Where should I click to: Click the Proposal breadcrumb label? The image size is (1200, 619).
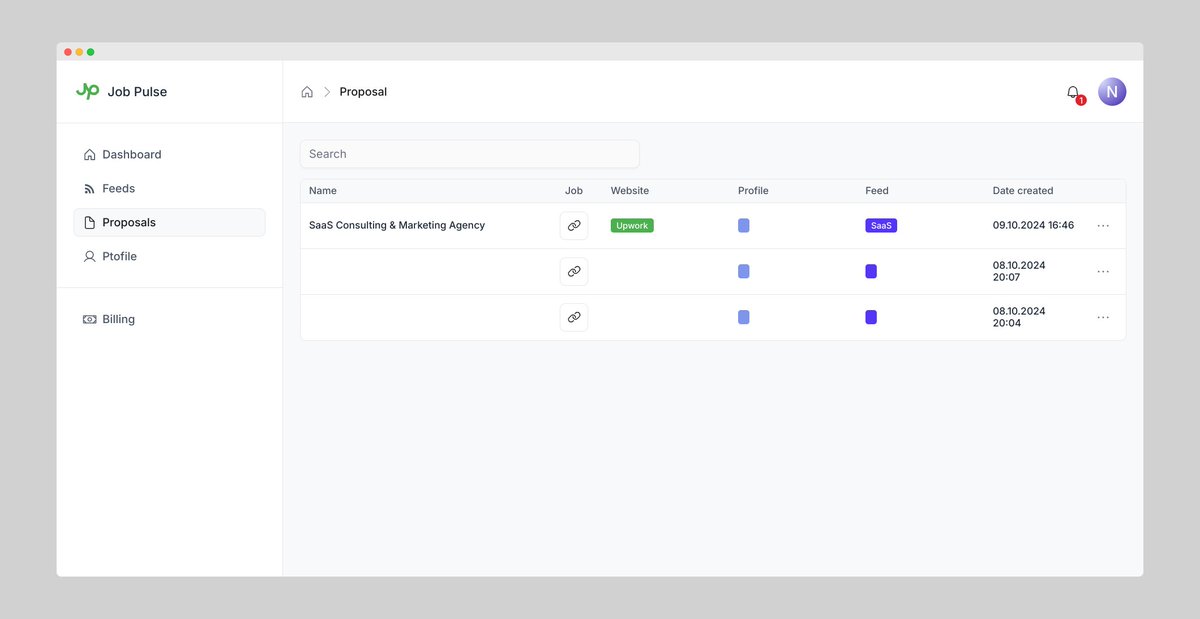tap(363, 92)
